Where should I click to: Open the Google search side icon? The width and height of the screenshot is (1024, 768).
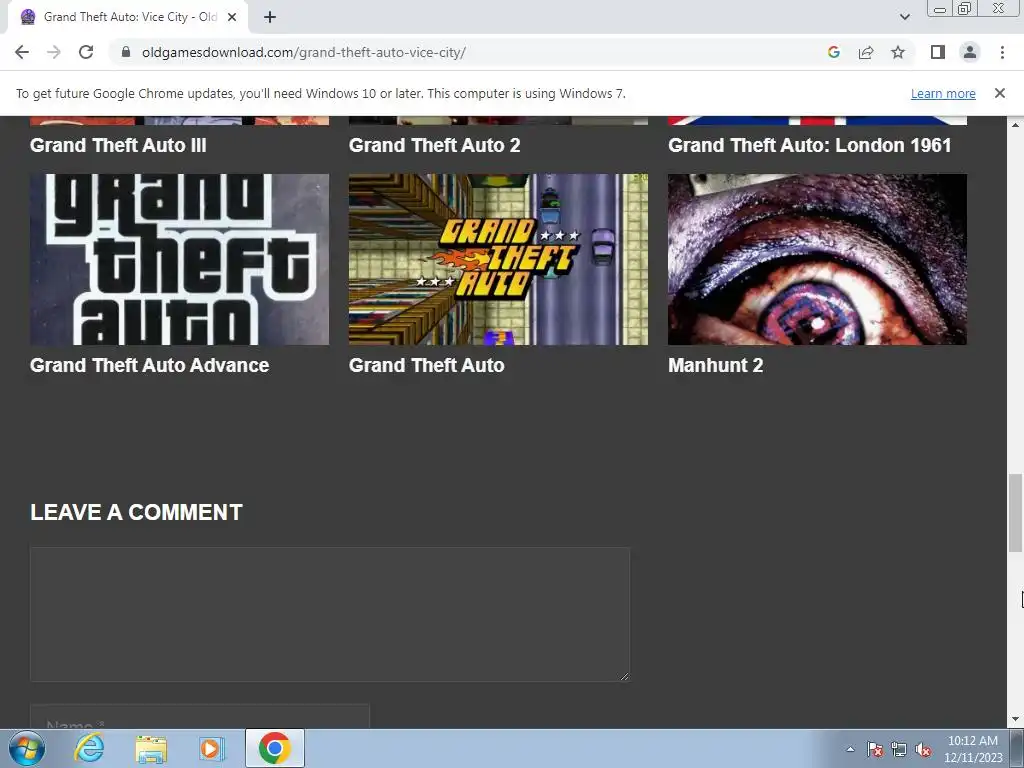click(x=833, y=52)
